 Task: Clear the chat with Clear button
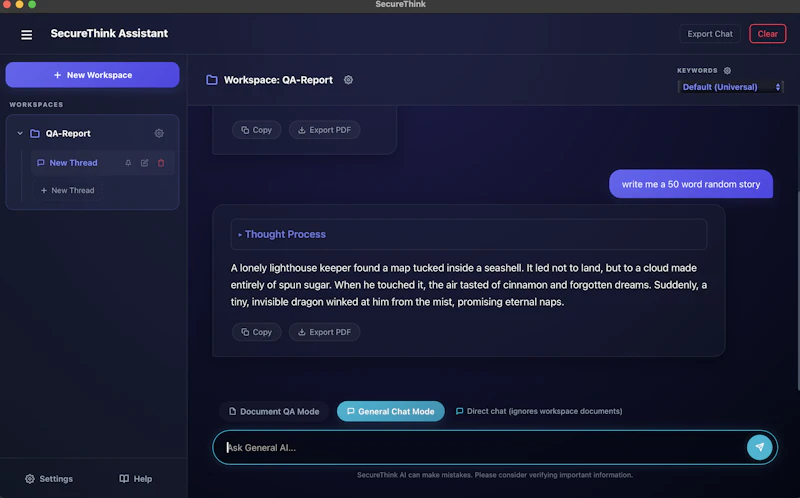coord(767,34)
